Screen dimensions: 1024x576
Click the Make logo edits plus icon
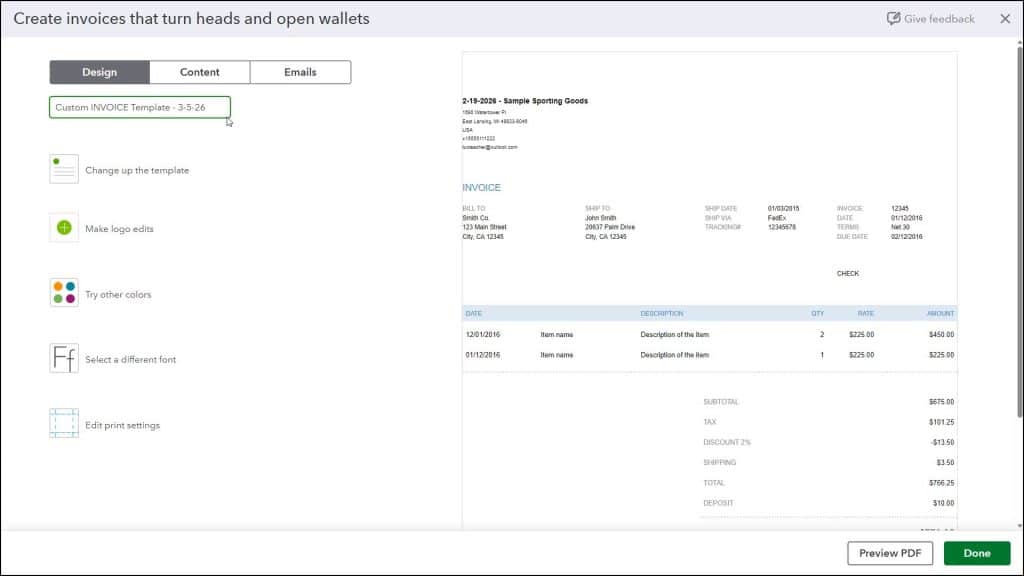[x=63, y=228]
